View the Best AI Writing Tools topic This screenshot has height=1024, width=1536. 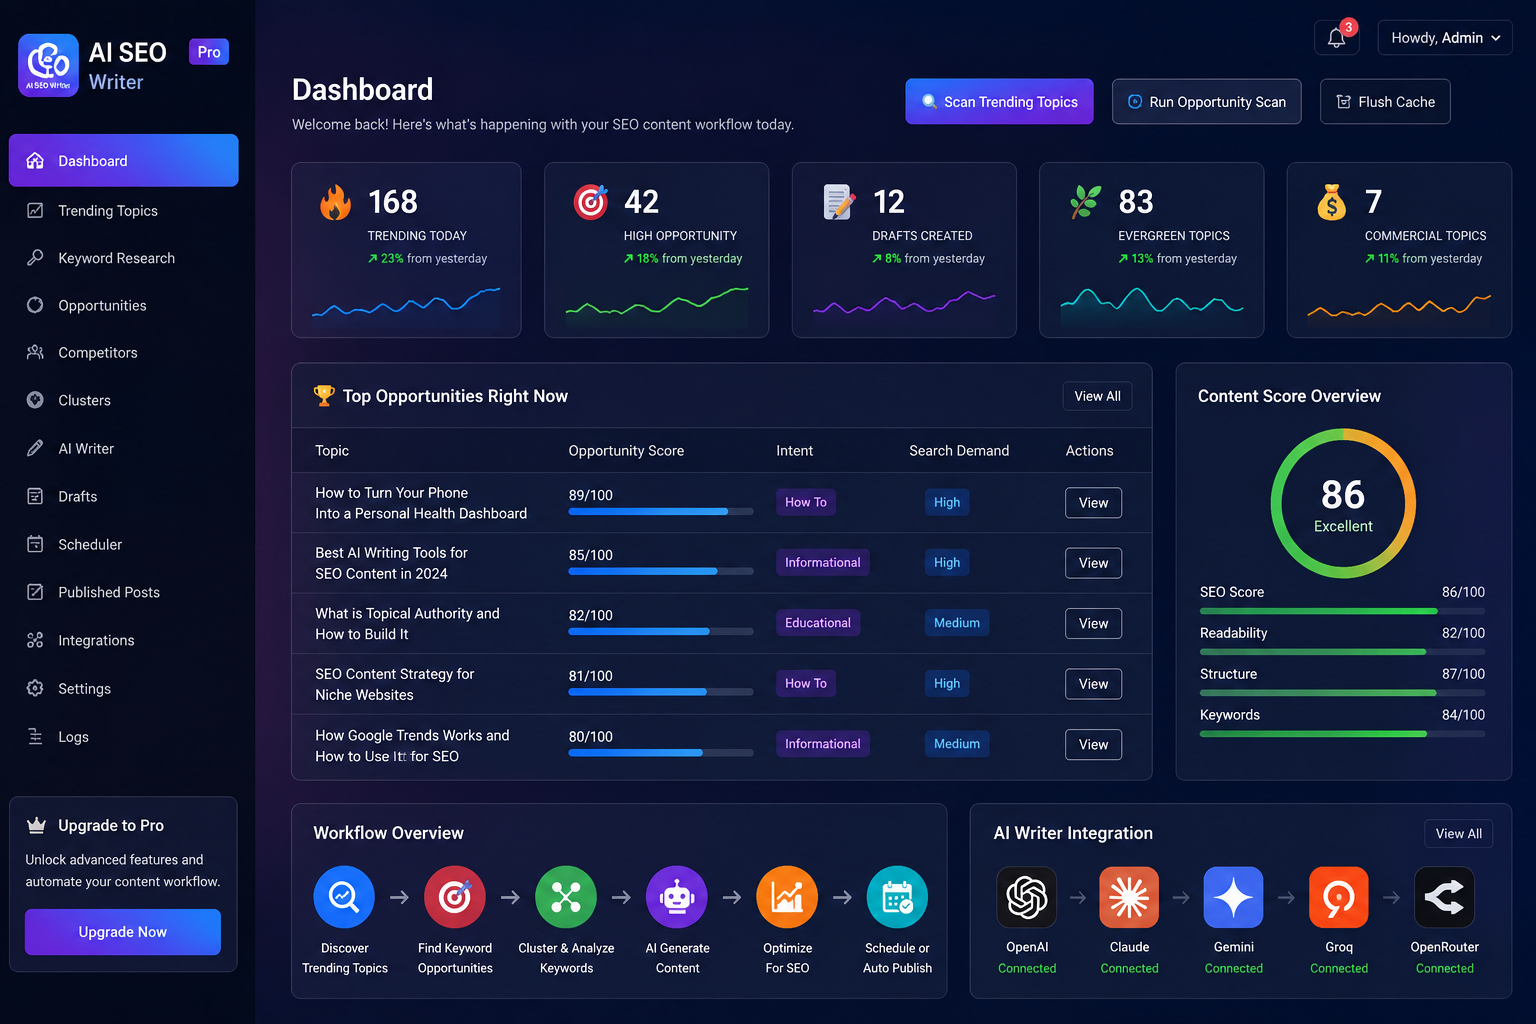pyautogui.click(x=1093, y=563)
